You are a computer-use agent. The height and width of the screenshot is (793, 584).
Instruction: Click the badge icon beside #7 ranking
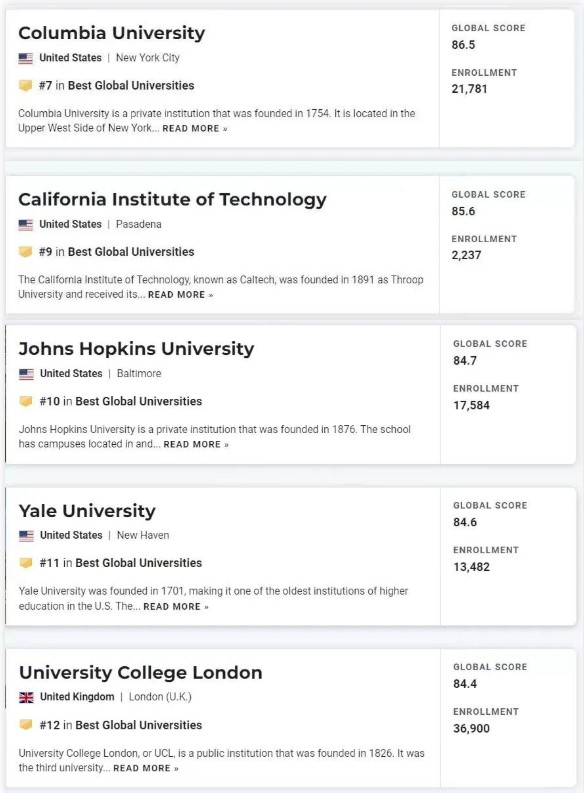[x=26, y=85]
